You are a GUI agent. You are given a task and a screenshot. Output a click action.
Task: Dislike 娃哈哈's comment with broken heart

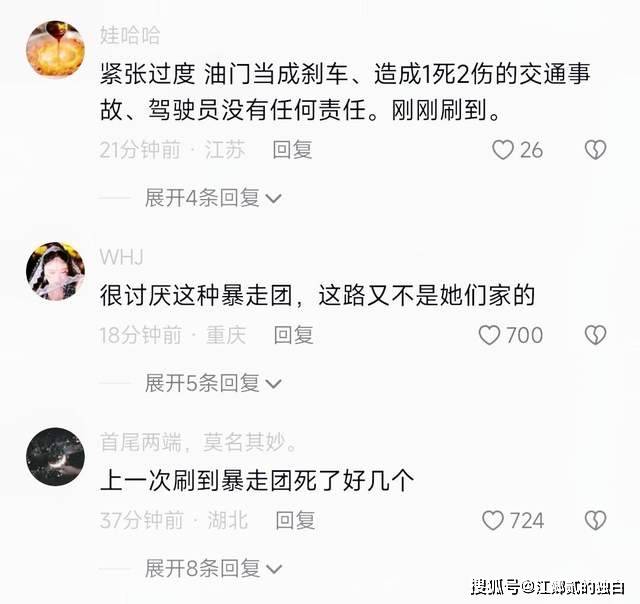pos(596,150)
